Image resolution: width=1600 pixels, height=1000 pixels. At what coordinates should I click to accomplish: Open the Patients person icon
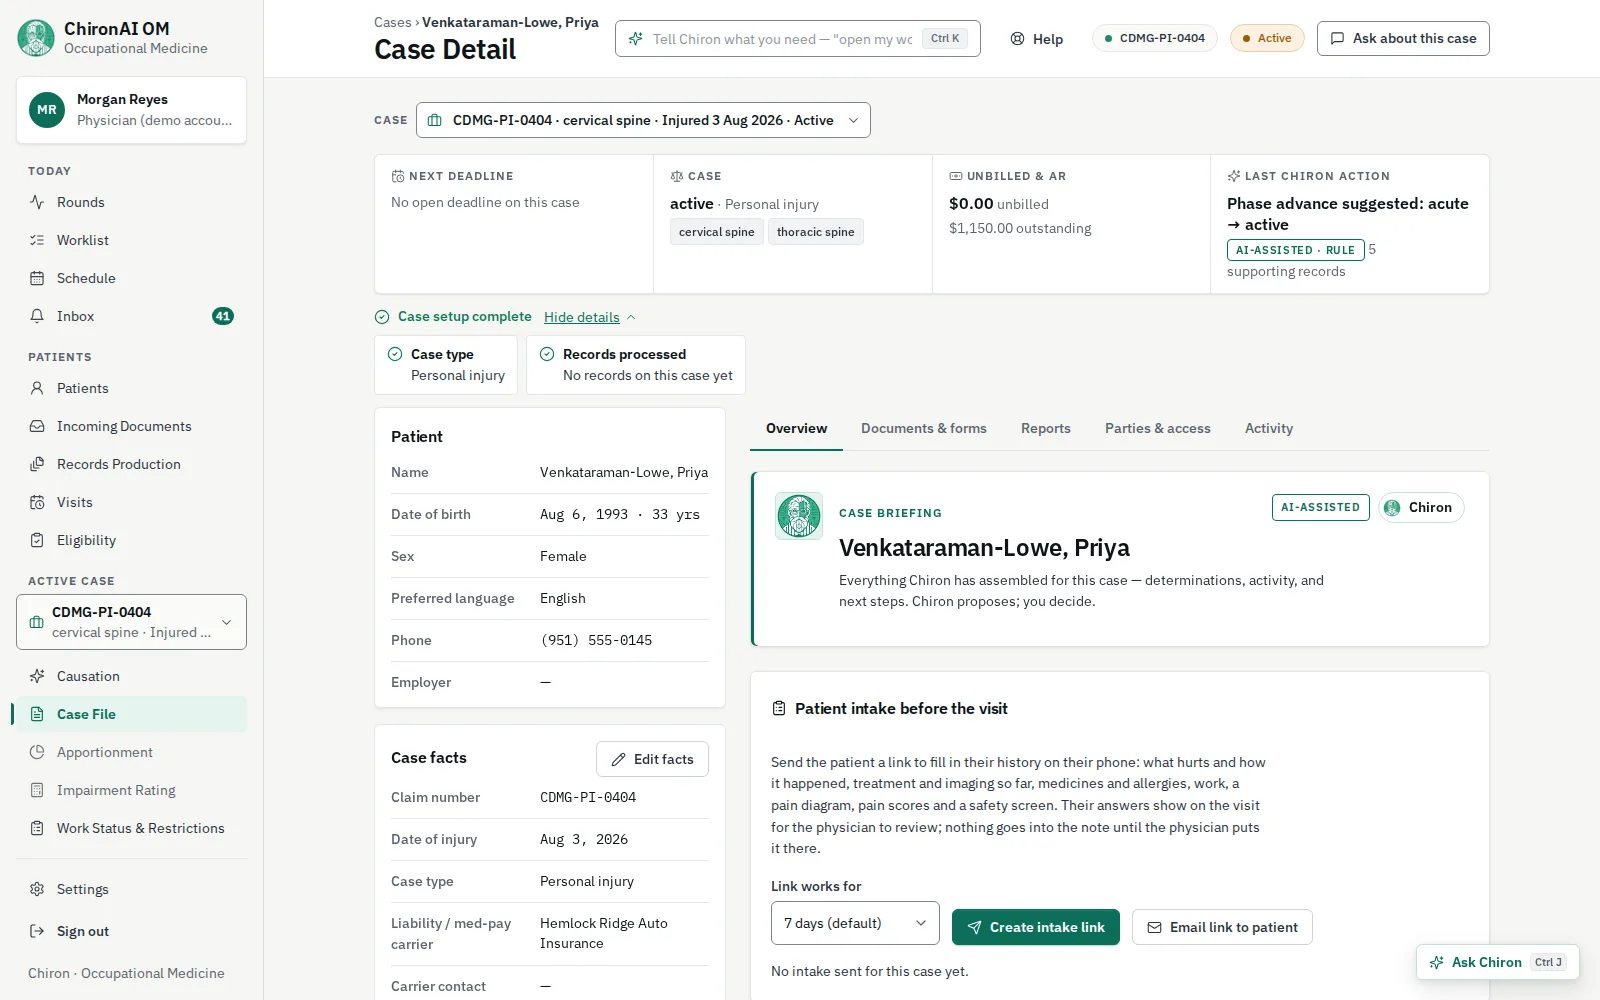37,388
